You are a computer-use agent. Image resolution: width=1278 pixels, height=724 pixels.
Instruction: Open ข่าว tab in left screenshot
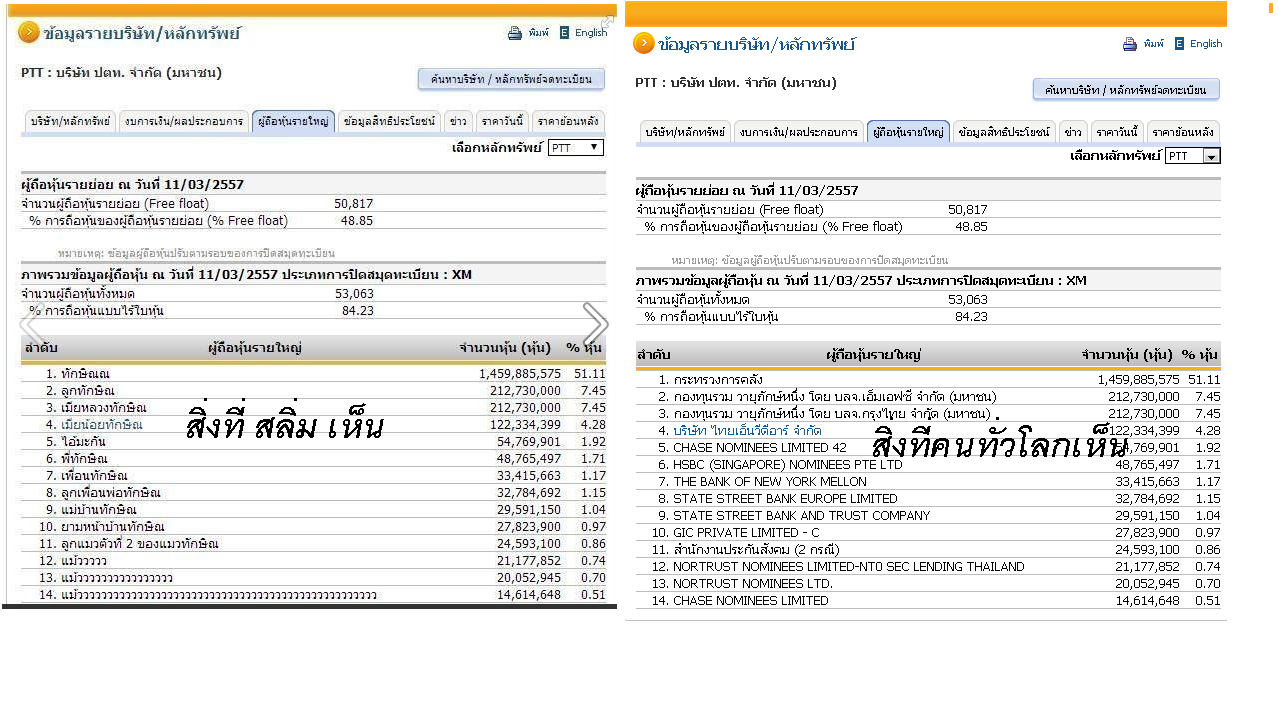(x=458, y=121)
